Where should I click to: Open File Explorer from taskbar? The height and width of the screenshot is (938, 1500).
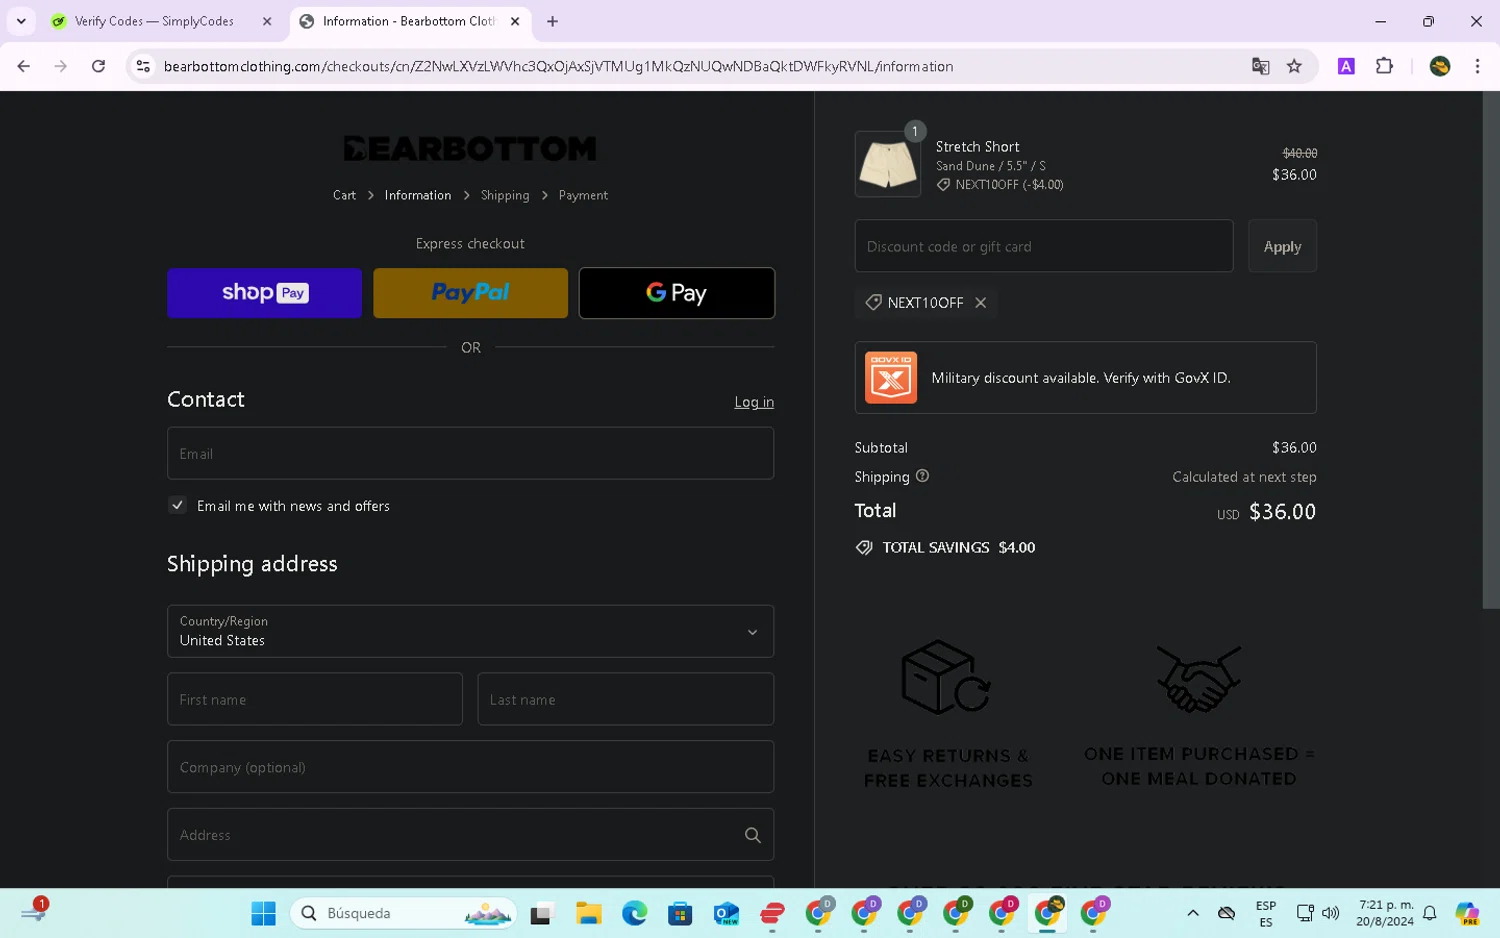[588, 913]
